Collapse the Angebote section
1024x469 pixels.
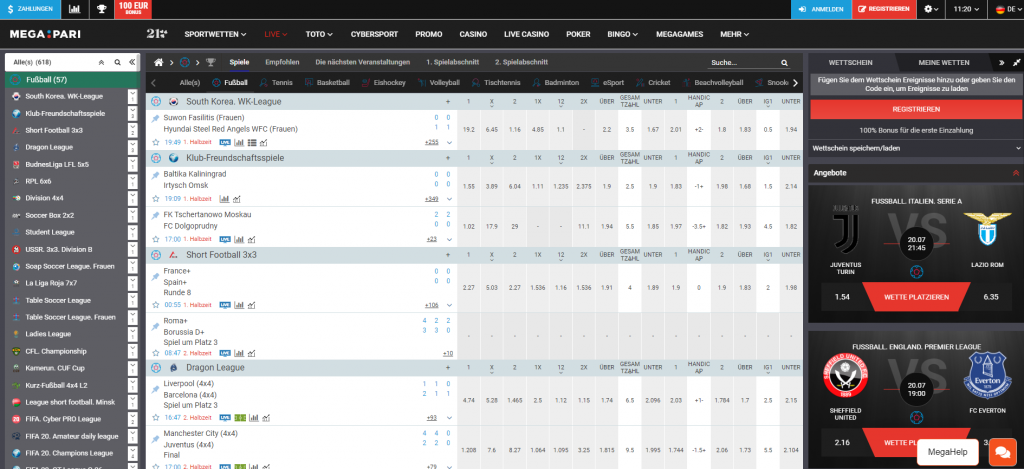1016,173
